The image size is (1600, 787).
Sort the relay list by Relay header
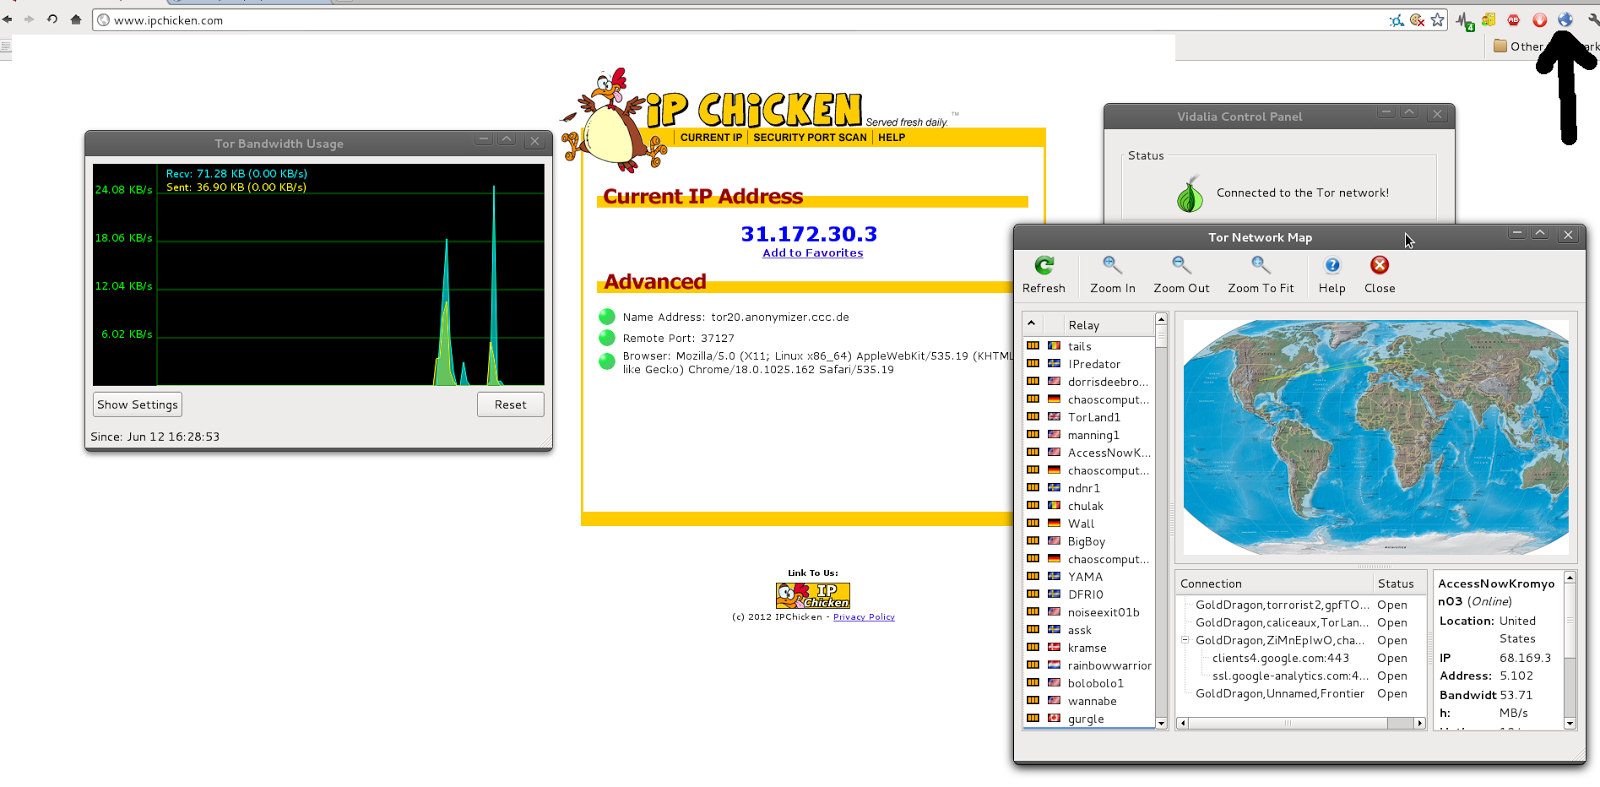tap(1099, 325)
